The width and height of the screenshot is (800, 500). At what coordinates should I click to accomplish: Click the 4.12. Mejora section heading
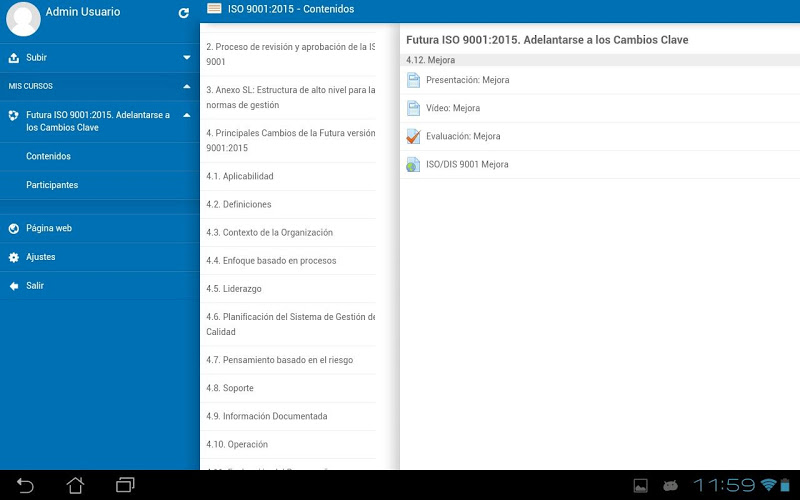tap(431, 60)
